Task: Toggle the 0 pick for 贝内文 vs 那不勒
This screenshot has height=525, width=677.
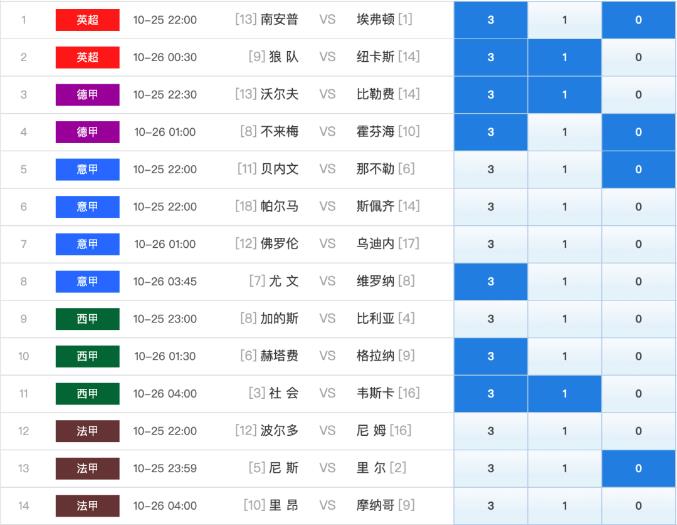Action: coord(638,169)
